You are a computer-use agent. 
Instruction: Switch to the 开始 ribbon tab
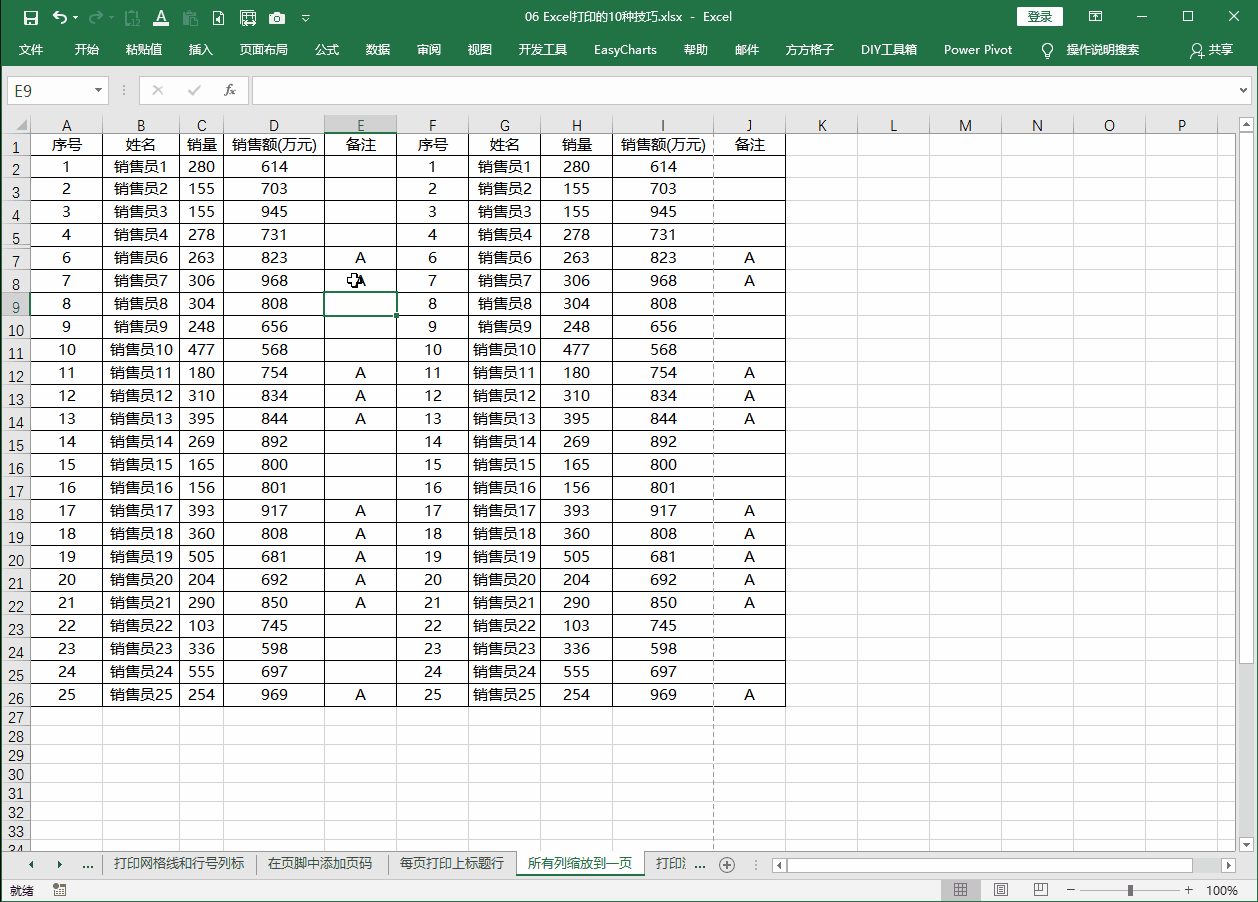tap(87, 50)
